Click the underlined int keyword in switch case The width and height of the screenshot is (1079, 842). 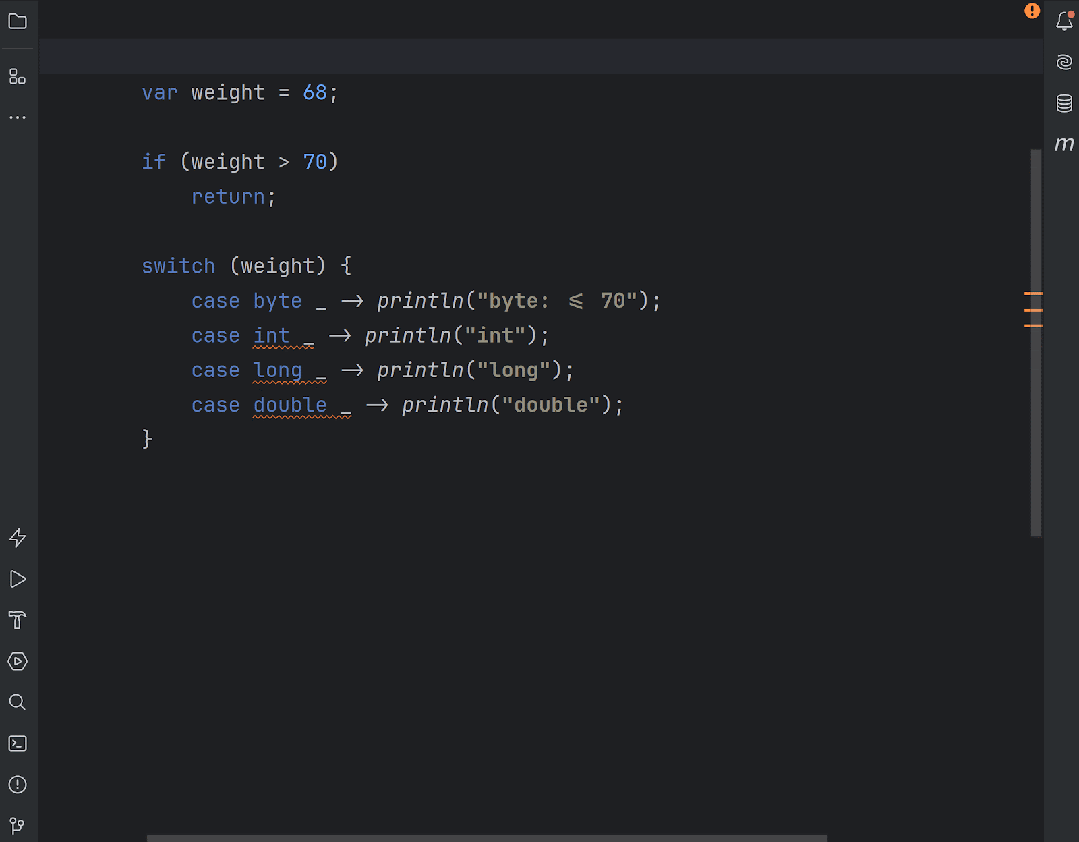click(270, 335)
